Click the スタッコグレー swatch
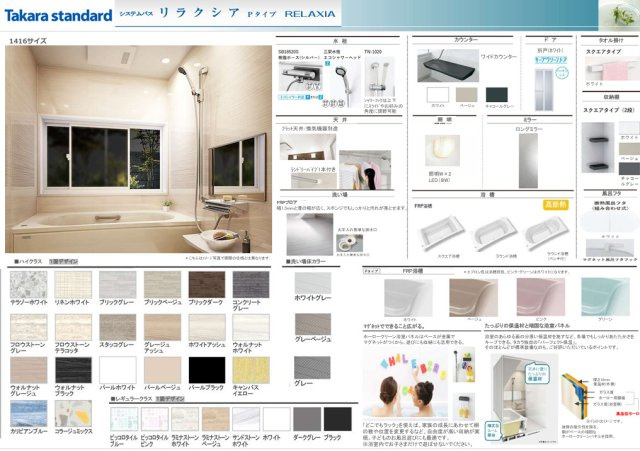The width and height of the screenshot is (640, 451). coord(118,327)
